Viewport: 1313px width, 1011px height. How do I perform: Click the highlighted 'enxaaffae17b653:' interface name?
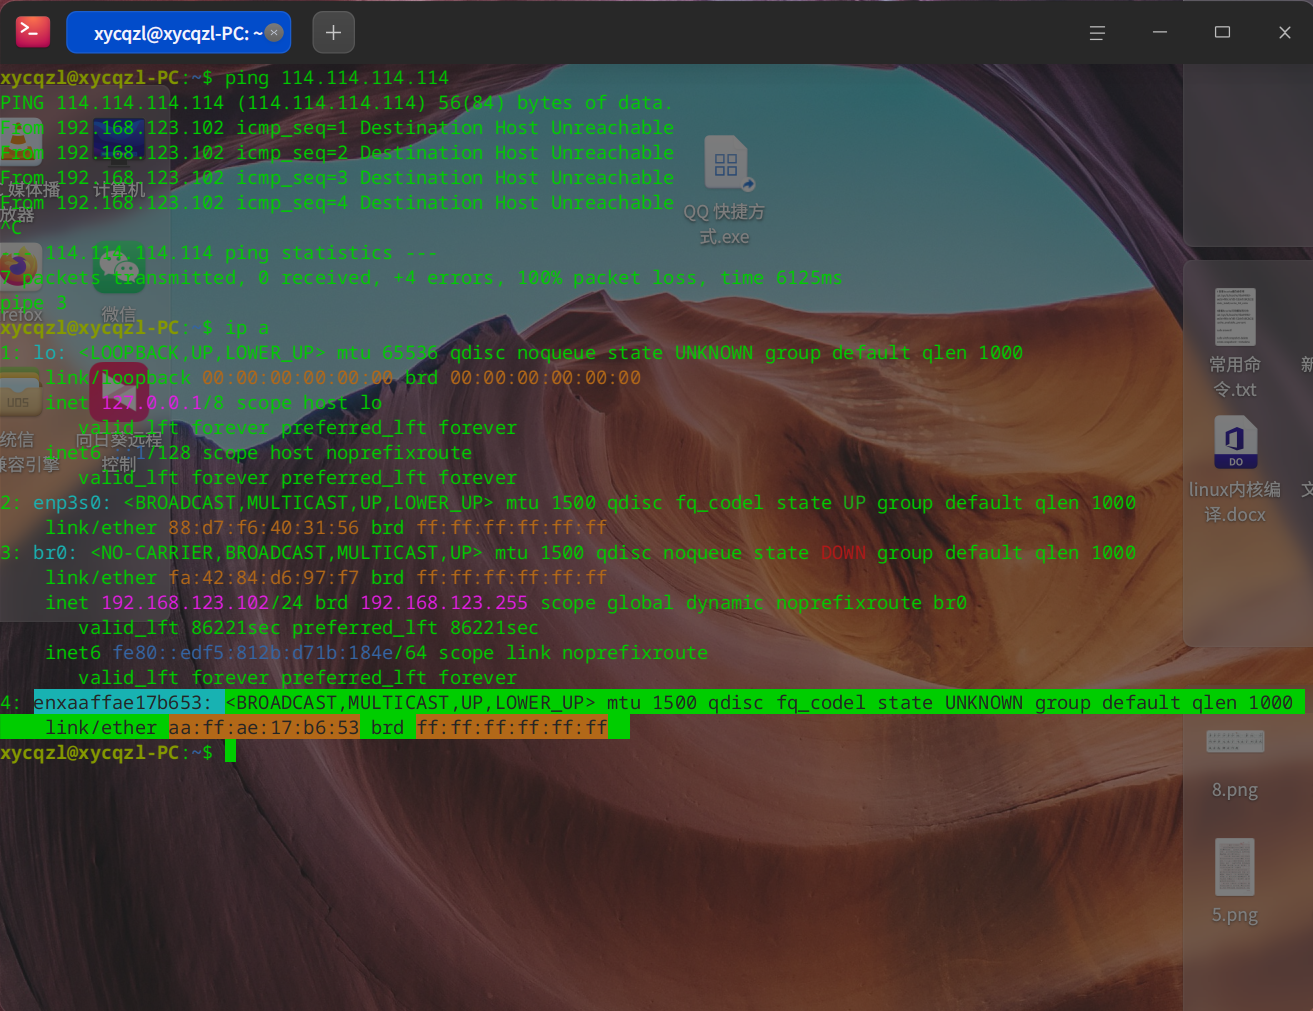point(123,703)
